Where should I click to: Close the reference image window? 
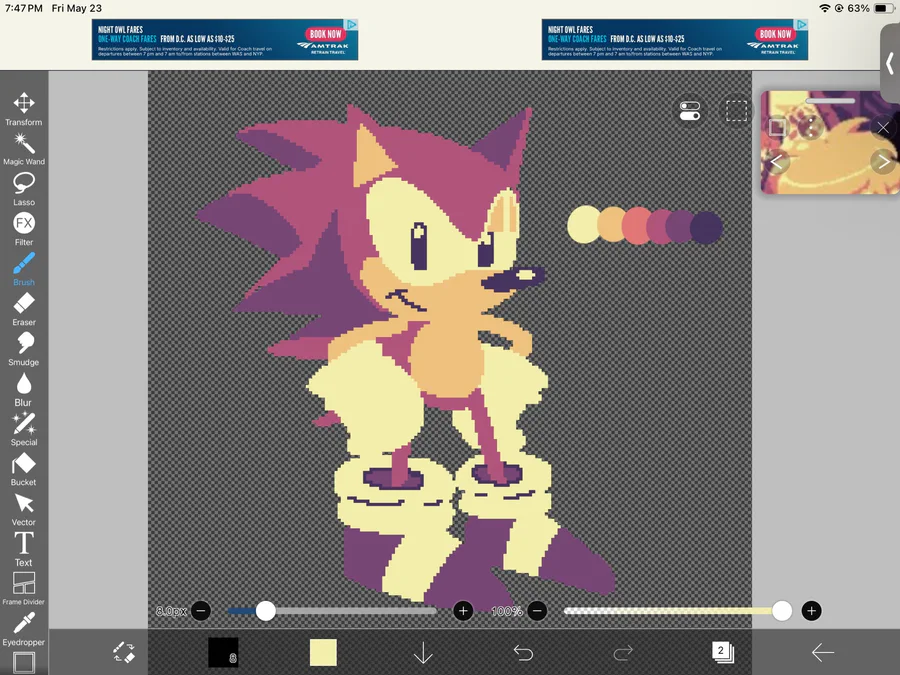[883, 127]
